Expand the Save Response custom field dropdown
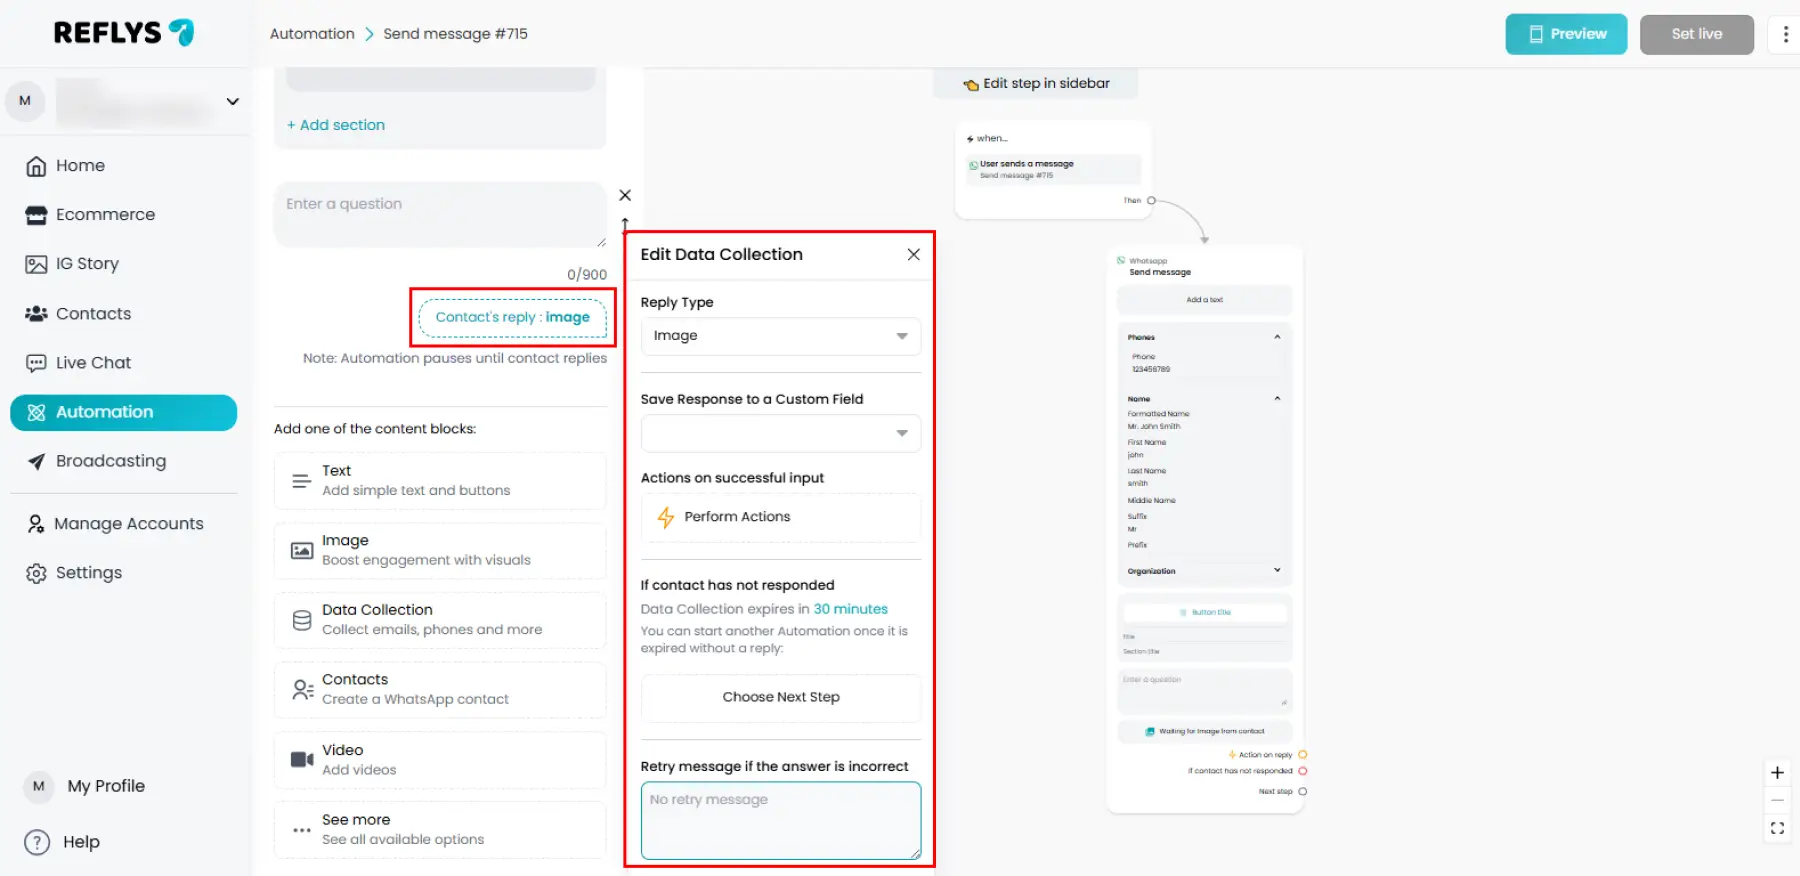Screen dimensions: 1800x876 pyautogui.click(x=780, y=433)
